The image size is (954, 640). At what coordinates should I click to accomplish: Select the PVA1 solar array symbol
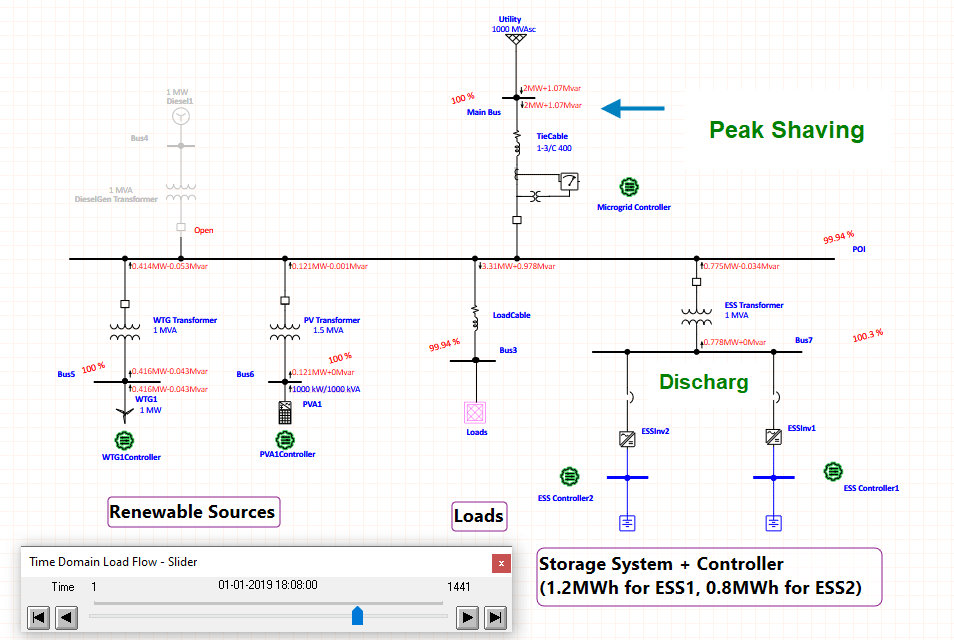tap(284, 412)
